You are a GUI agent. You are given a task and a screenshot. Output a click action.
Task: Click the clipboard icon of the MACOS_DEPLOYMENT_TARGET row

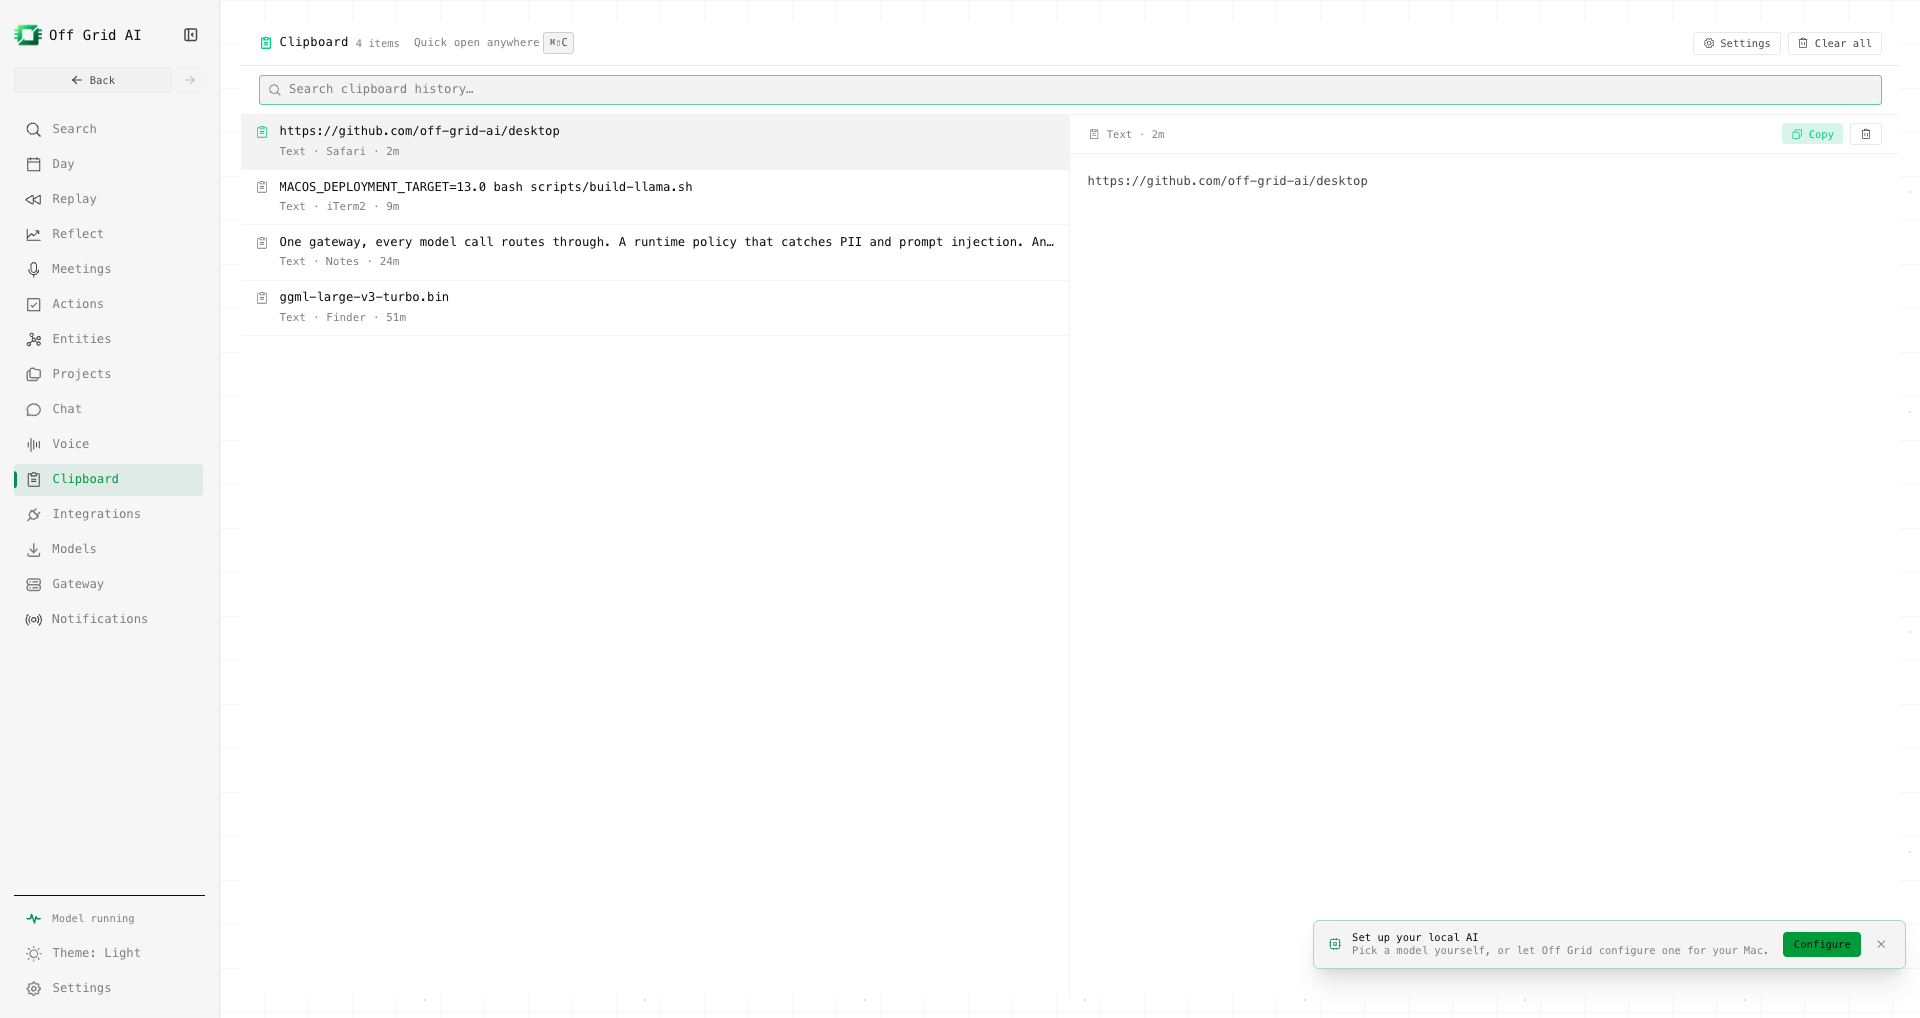(262, 187)
